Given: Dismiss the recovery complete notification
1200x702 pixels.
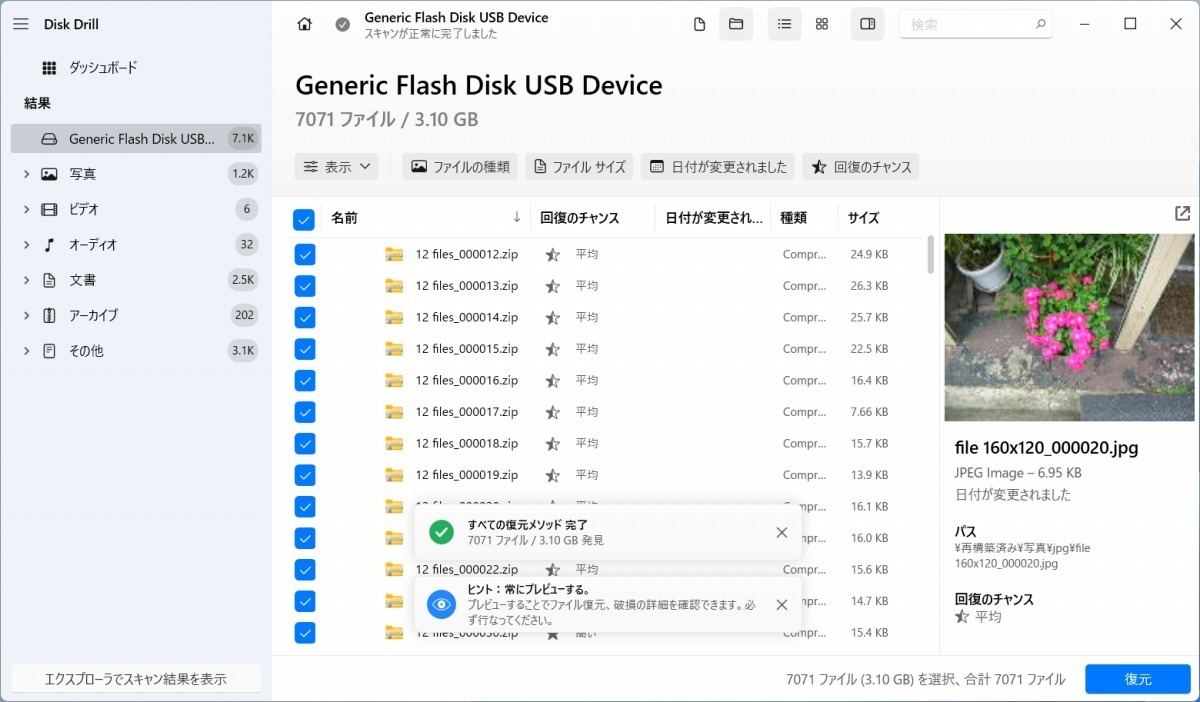Looking at the screenshot, I should click(782, 532).
